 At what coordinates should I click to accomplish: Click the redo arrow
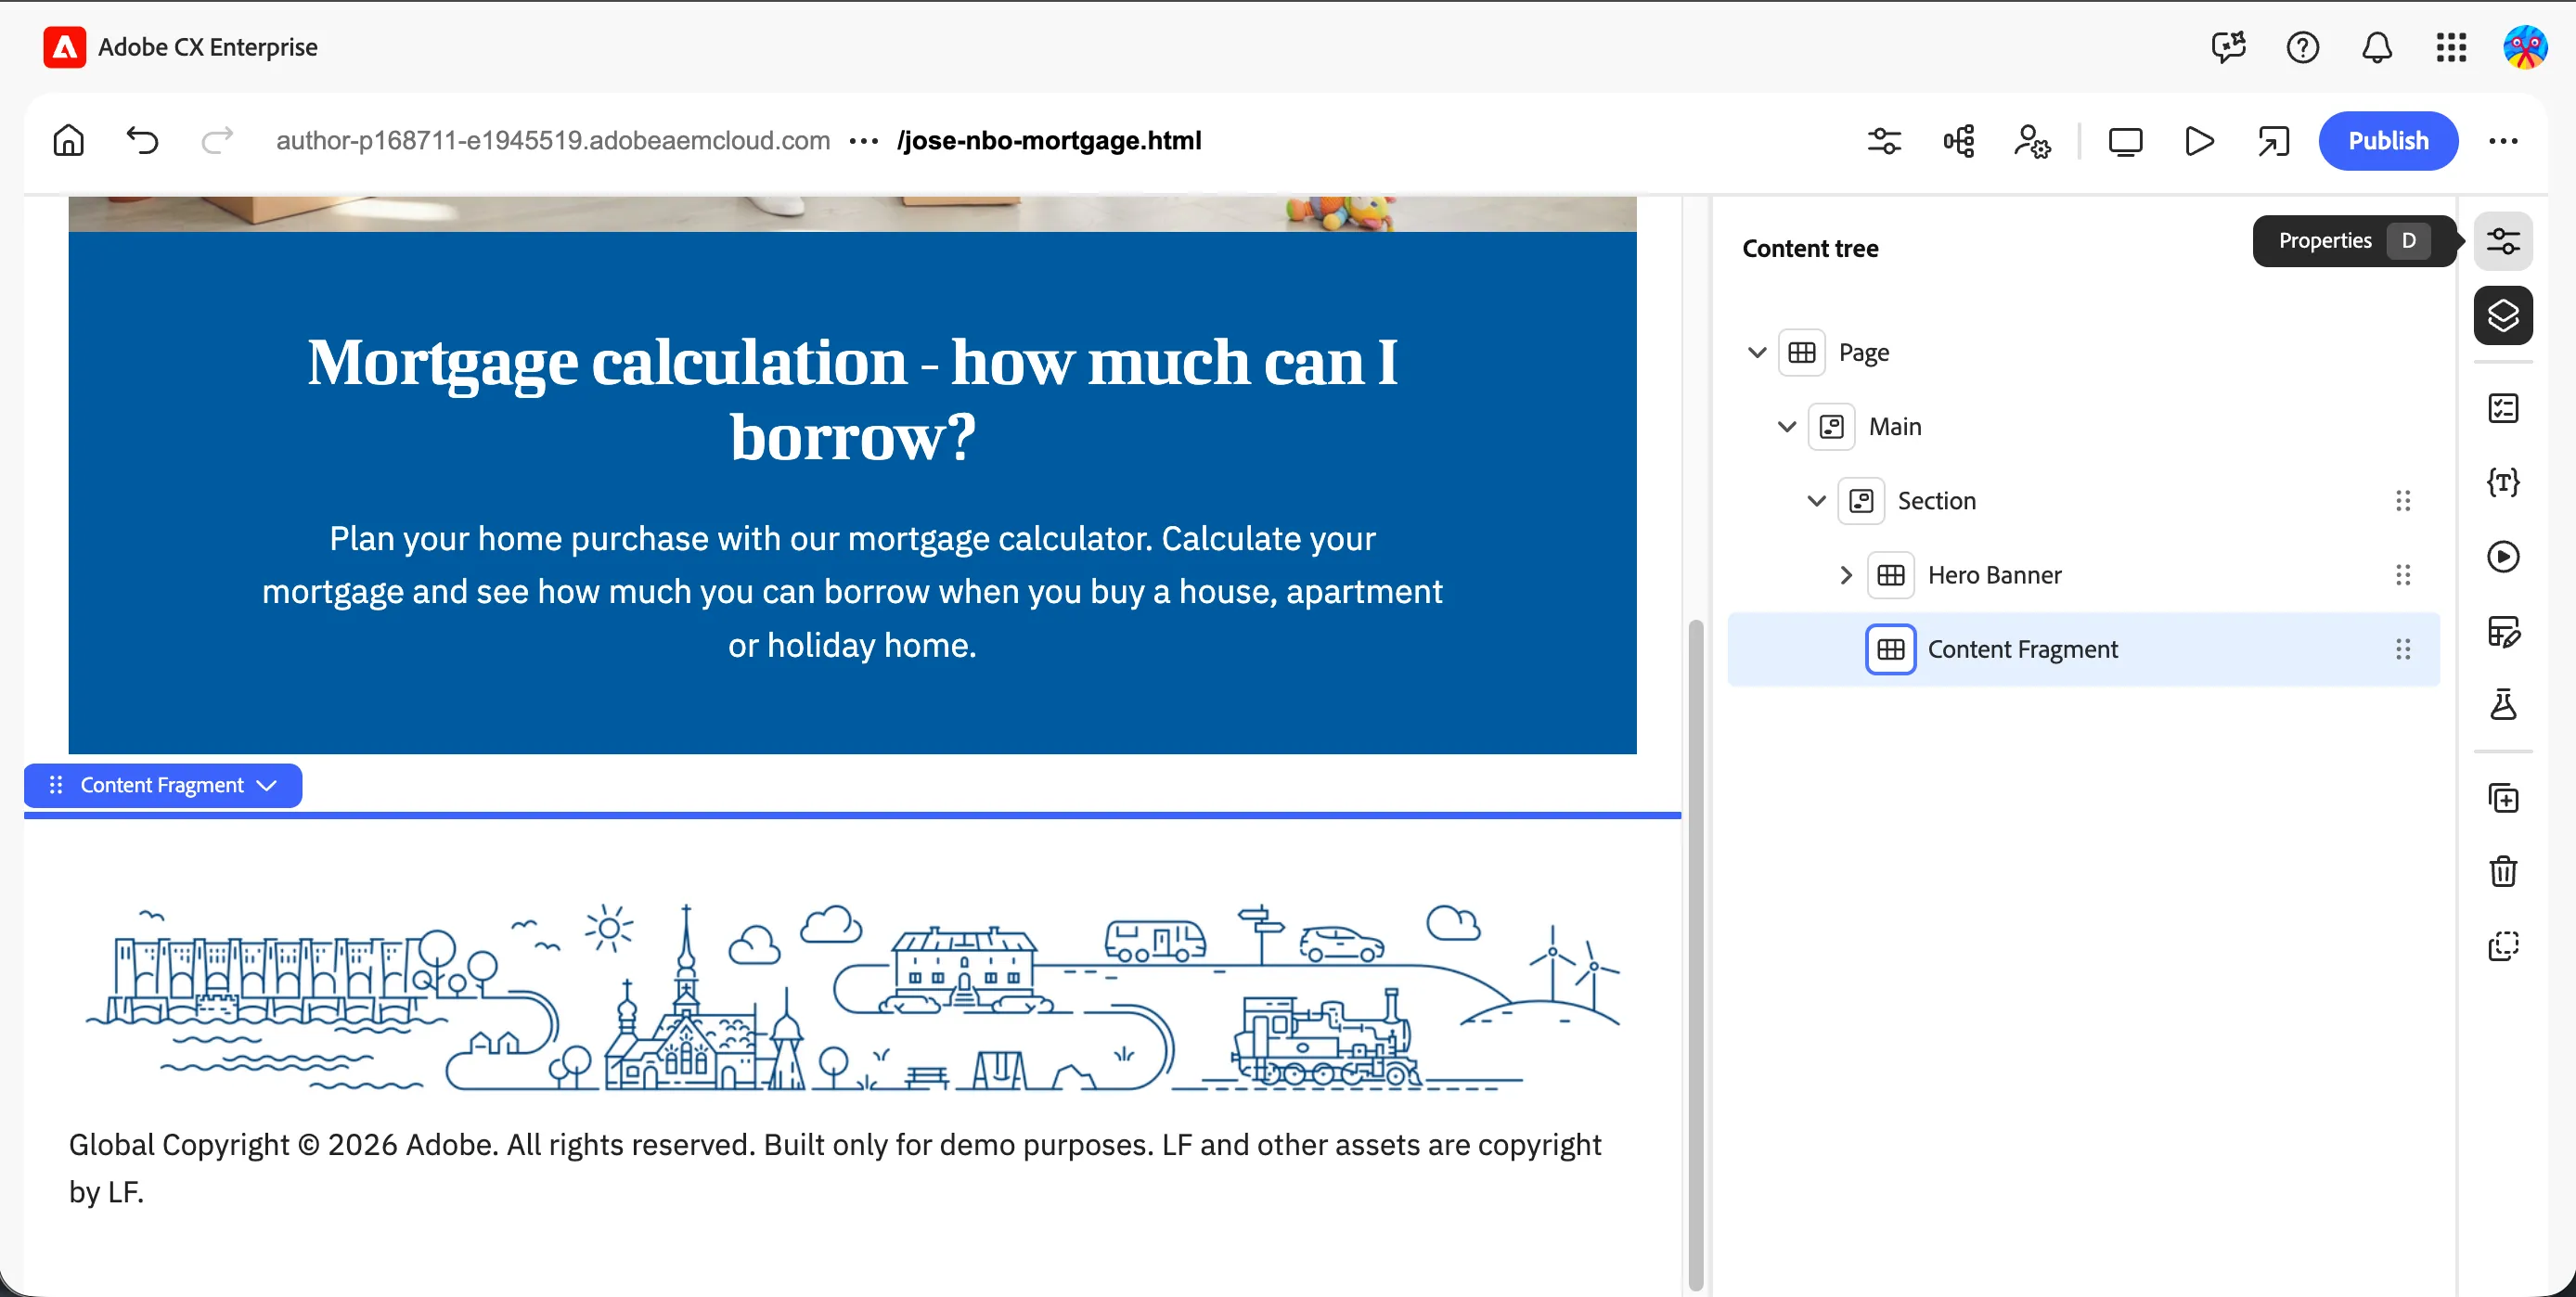[x=216, y=141]
